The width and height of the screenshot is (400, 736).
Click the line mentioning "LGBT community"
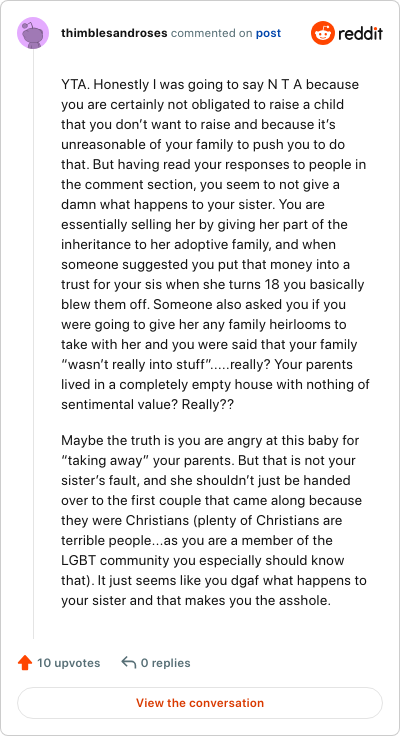[202, 560]
